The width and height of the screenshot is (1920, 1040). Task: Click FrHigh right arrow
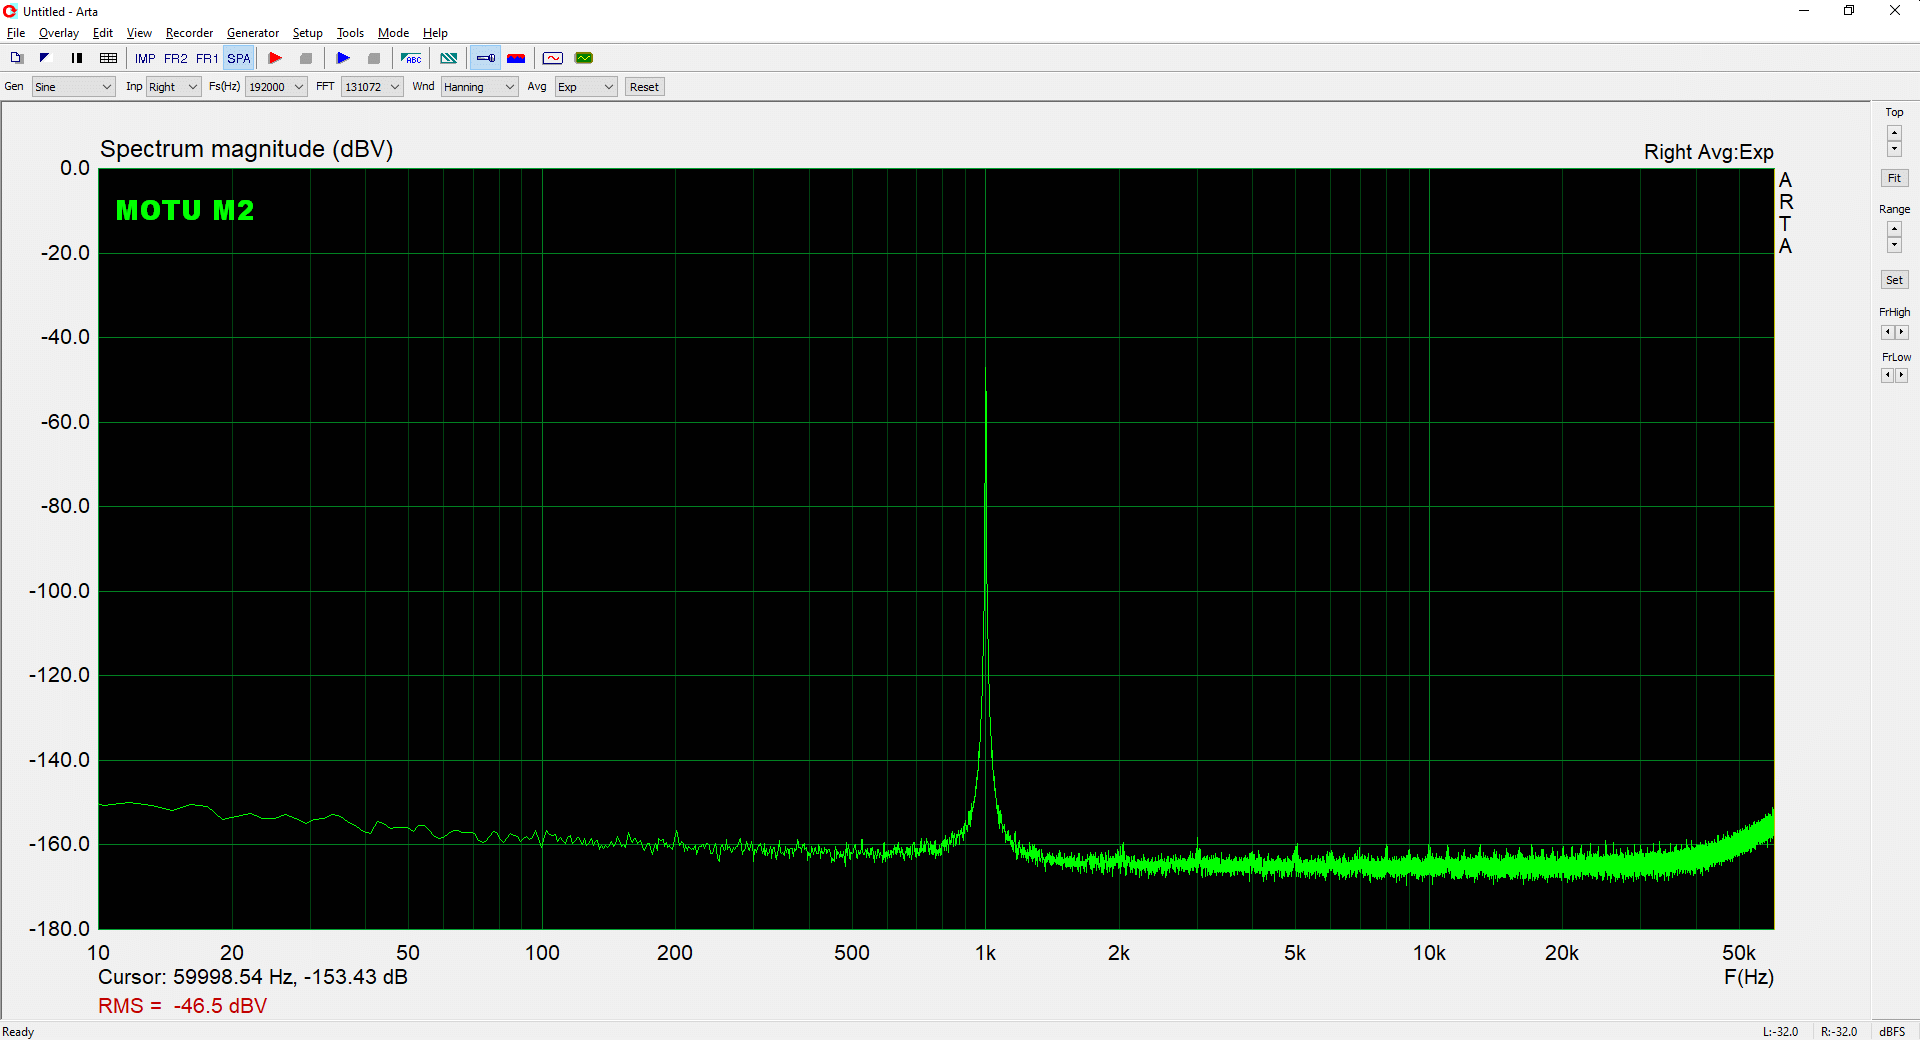(x=1902, y=332)
